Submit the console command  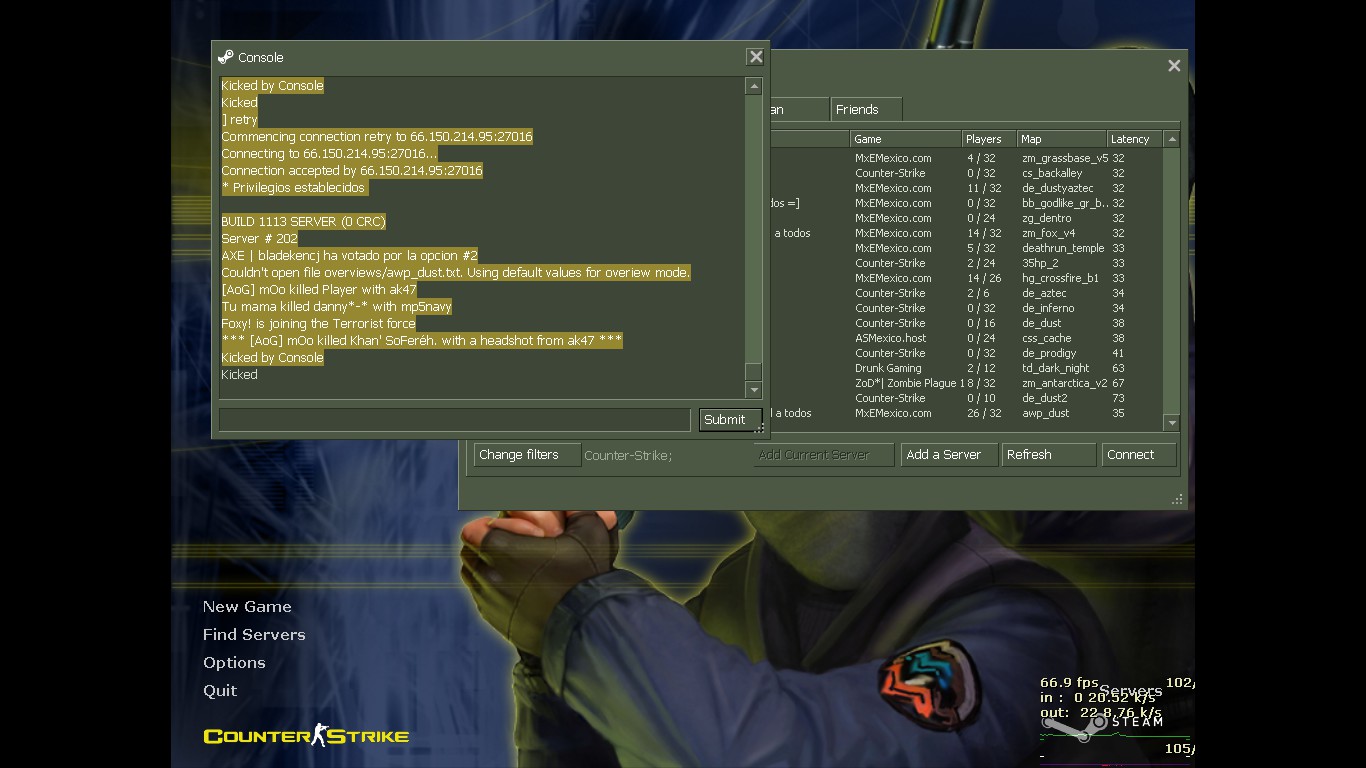pos(730,419)
